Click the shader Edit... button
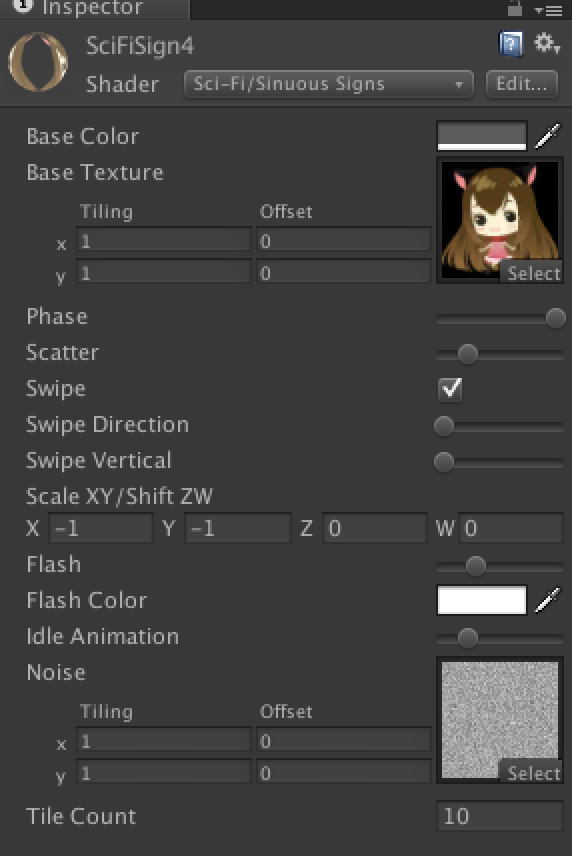572x856 pixels. point(521,84)
